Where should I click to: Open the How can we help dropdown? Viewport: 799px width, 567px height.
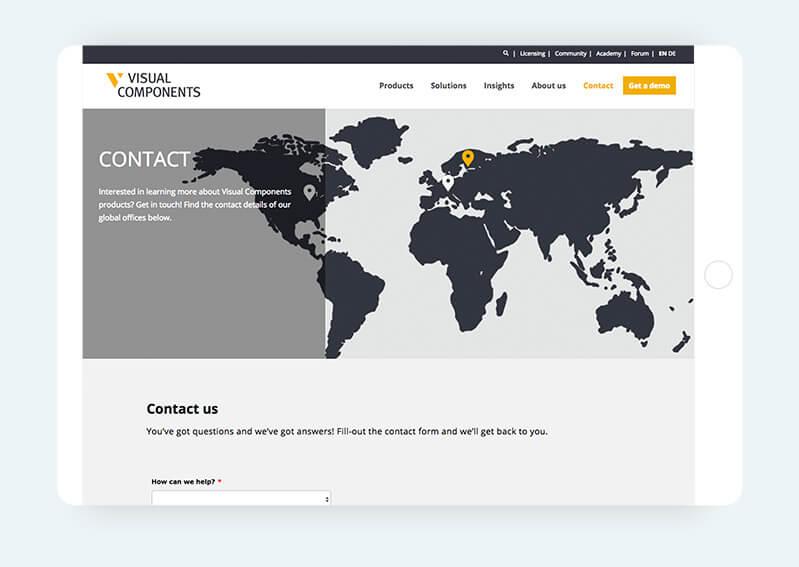241,498
